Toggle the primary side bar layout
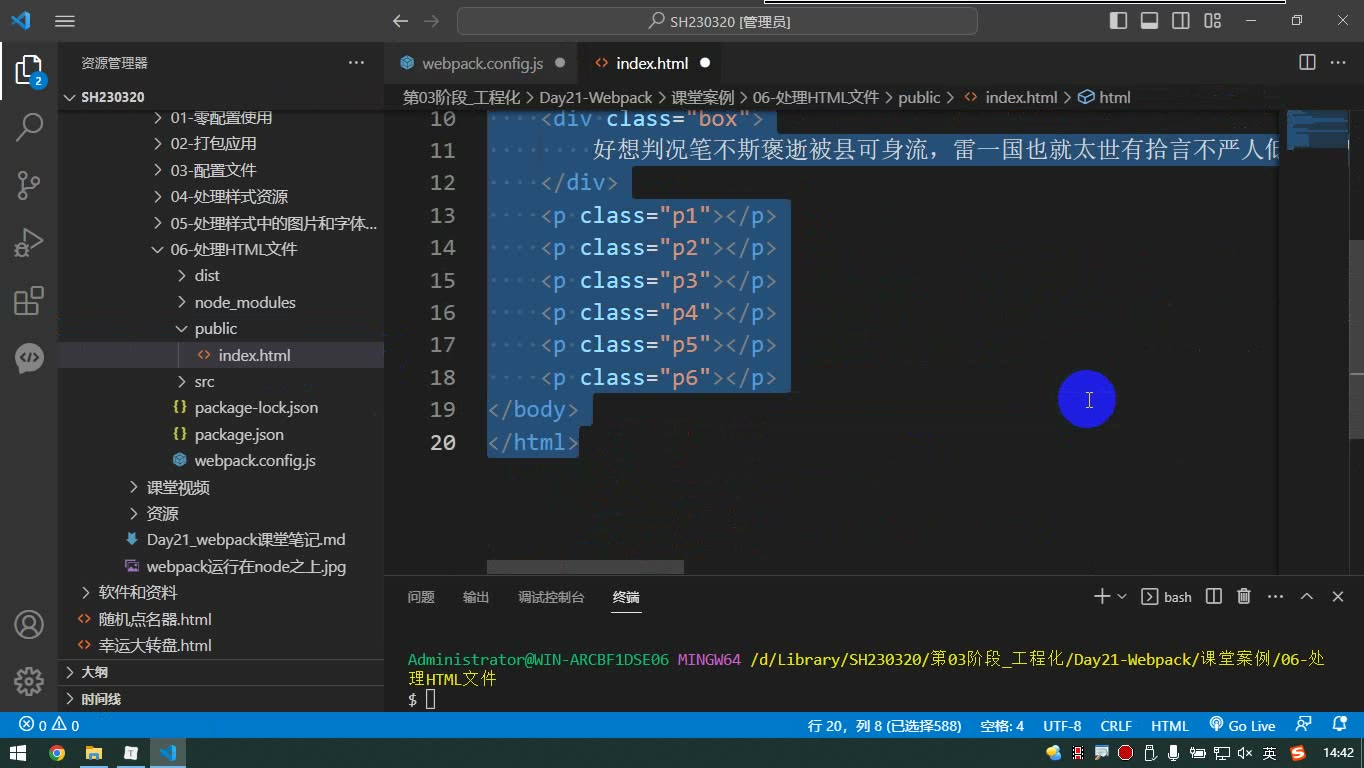The image size is (1364, 768). coord(1119,21)
